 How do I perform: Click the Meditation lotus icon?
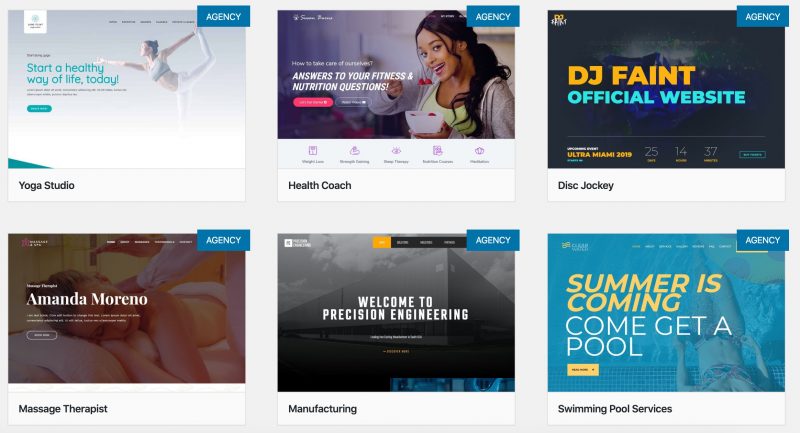[479, 150]
